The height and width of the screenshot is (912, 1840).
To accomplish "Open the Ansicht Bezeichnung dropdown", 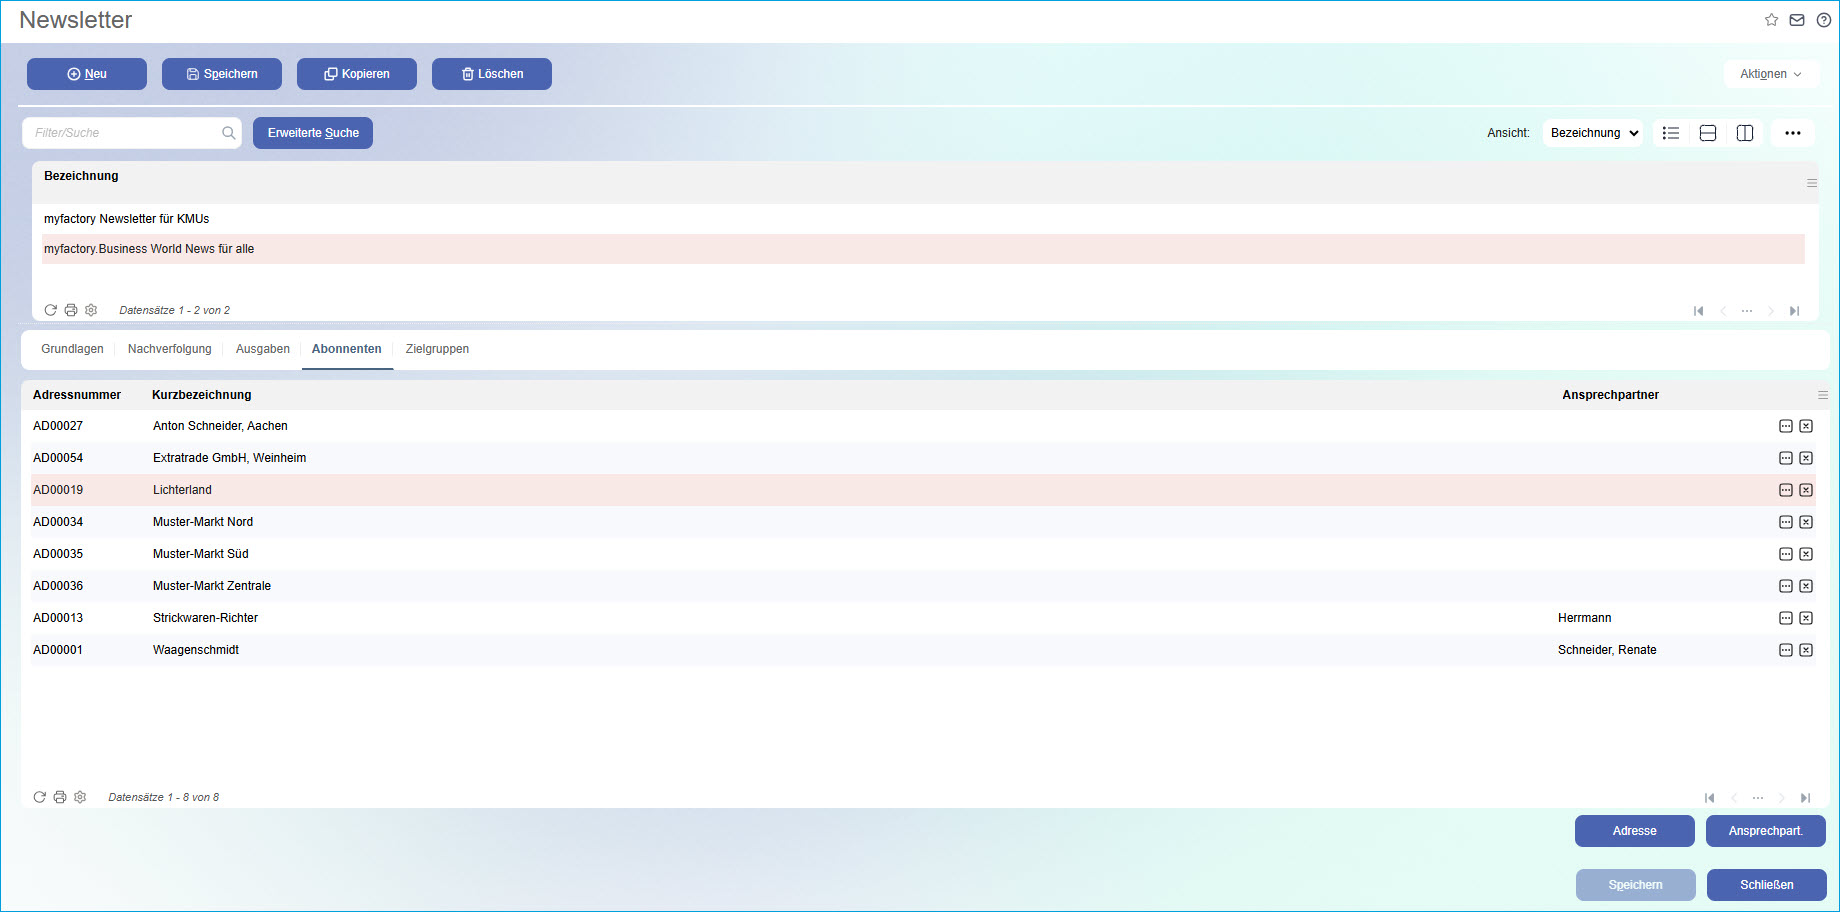I will click(1593, 133).
